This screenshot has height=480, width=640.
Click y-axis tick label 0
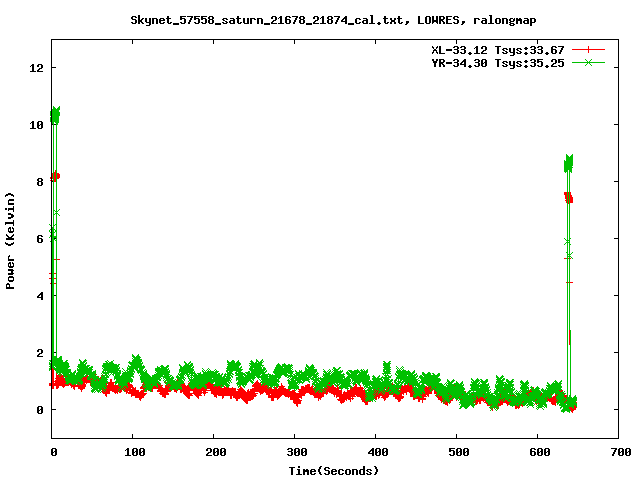[x=40, y=410]
